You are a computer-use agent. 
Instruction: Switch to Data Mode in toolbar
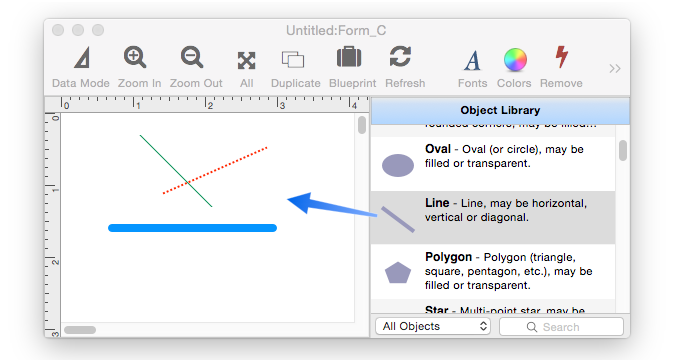point(82,58)
